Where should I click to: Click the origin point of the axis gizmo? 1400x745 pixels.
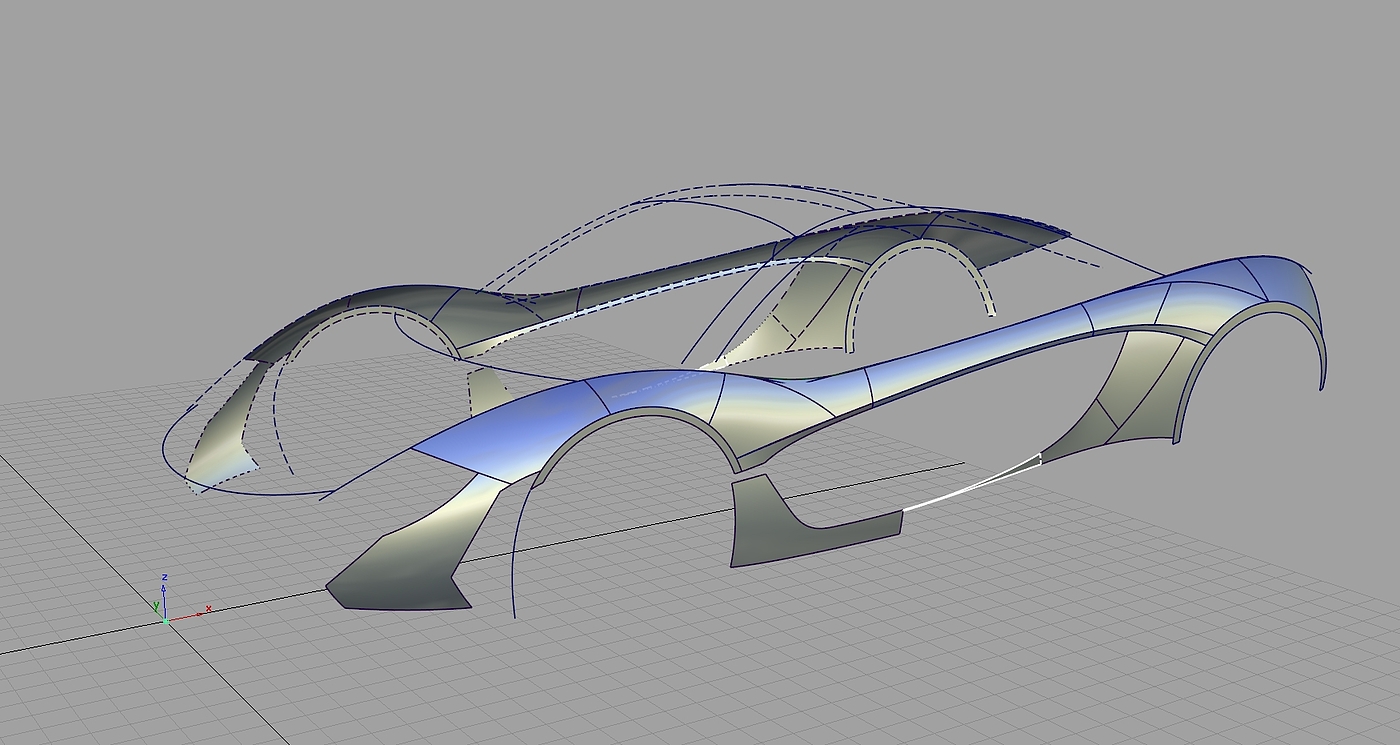[165, 621]
